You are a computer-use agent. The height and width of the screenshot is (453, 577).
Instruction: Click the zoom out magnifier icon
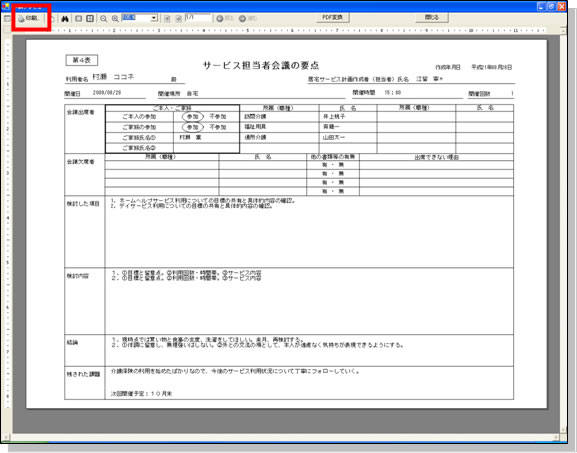104,19
